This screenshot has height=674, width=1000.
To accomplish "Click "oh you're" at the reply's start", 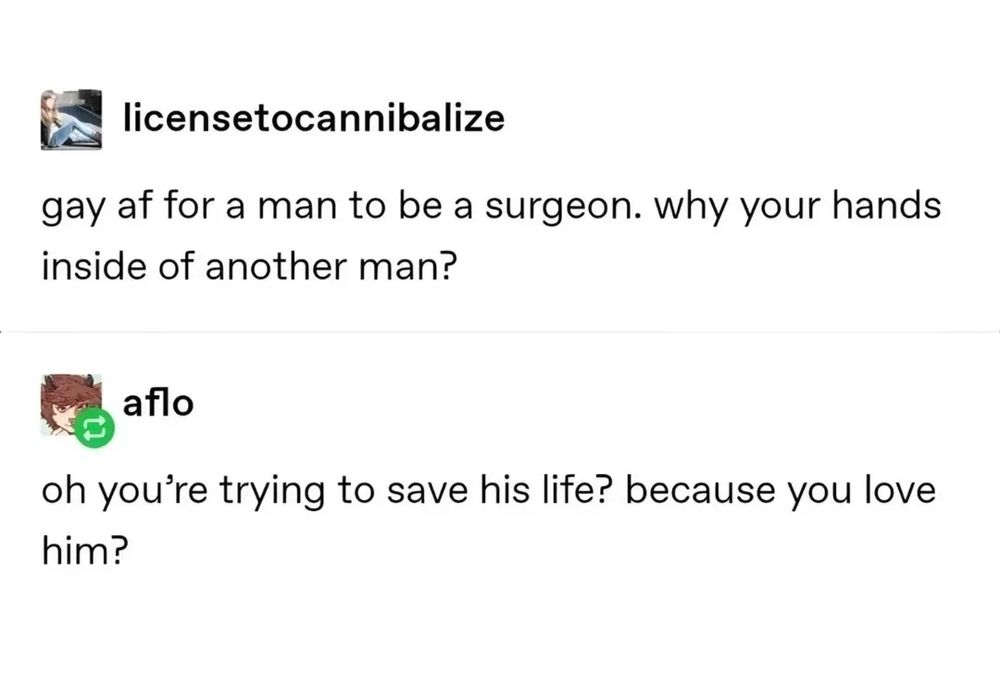I will tap(124, 491).
